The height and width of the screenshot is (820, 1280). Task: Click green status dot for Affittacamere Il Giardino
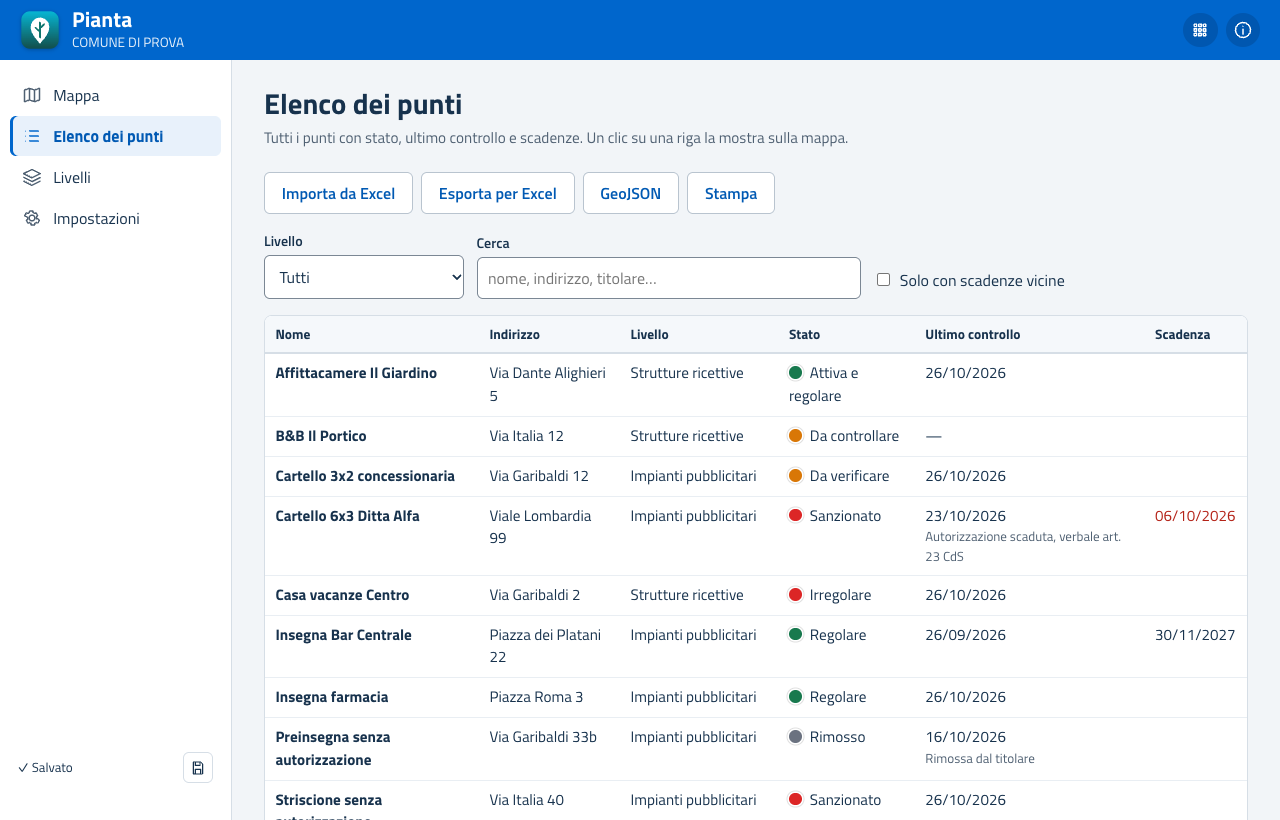(x=796, y=373)
